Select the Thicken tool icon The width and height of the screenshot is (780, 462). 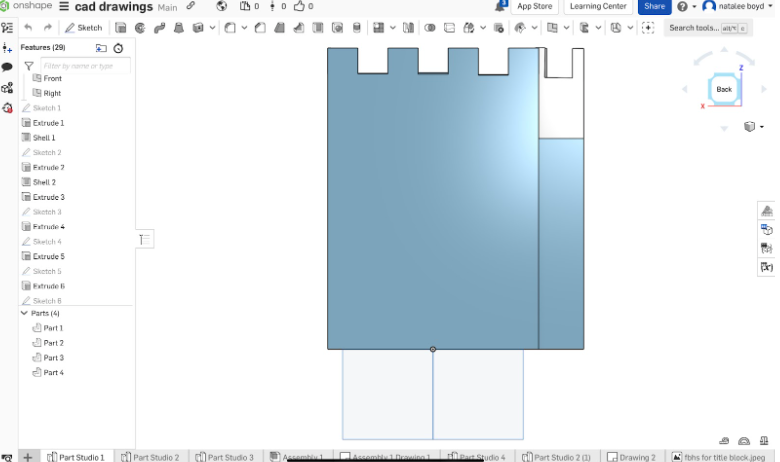198,28
